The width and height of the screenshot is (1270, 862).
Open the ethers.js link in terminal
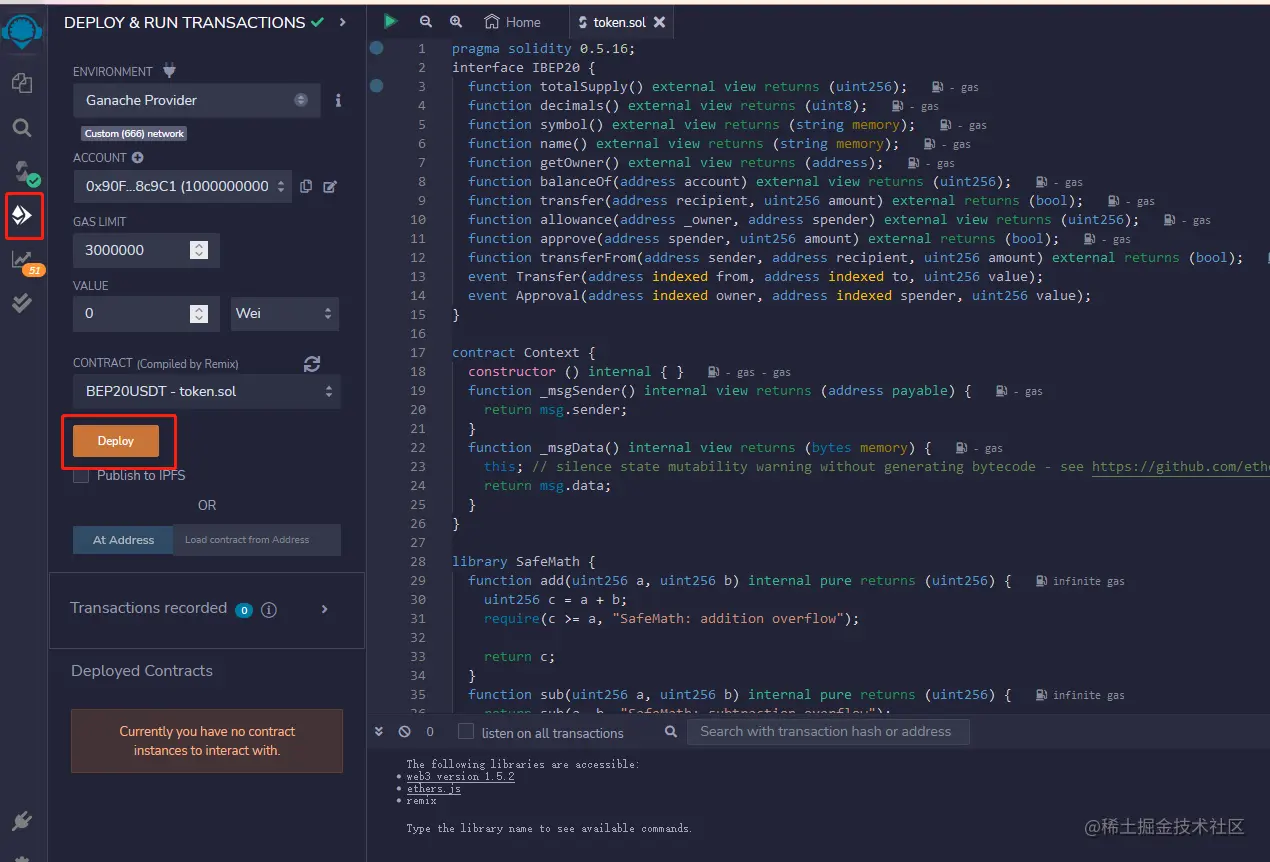pos(433,789)
